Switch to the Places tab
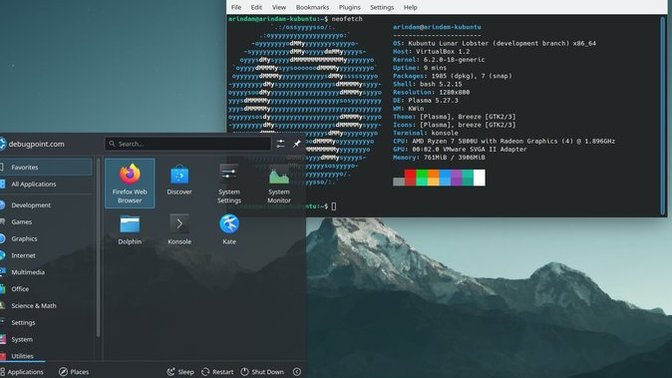Screen dimensions: 672x378 click(x=74, y=372)
